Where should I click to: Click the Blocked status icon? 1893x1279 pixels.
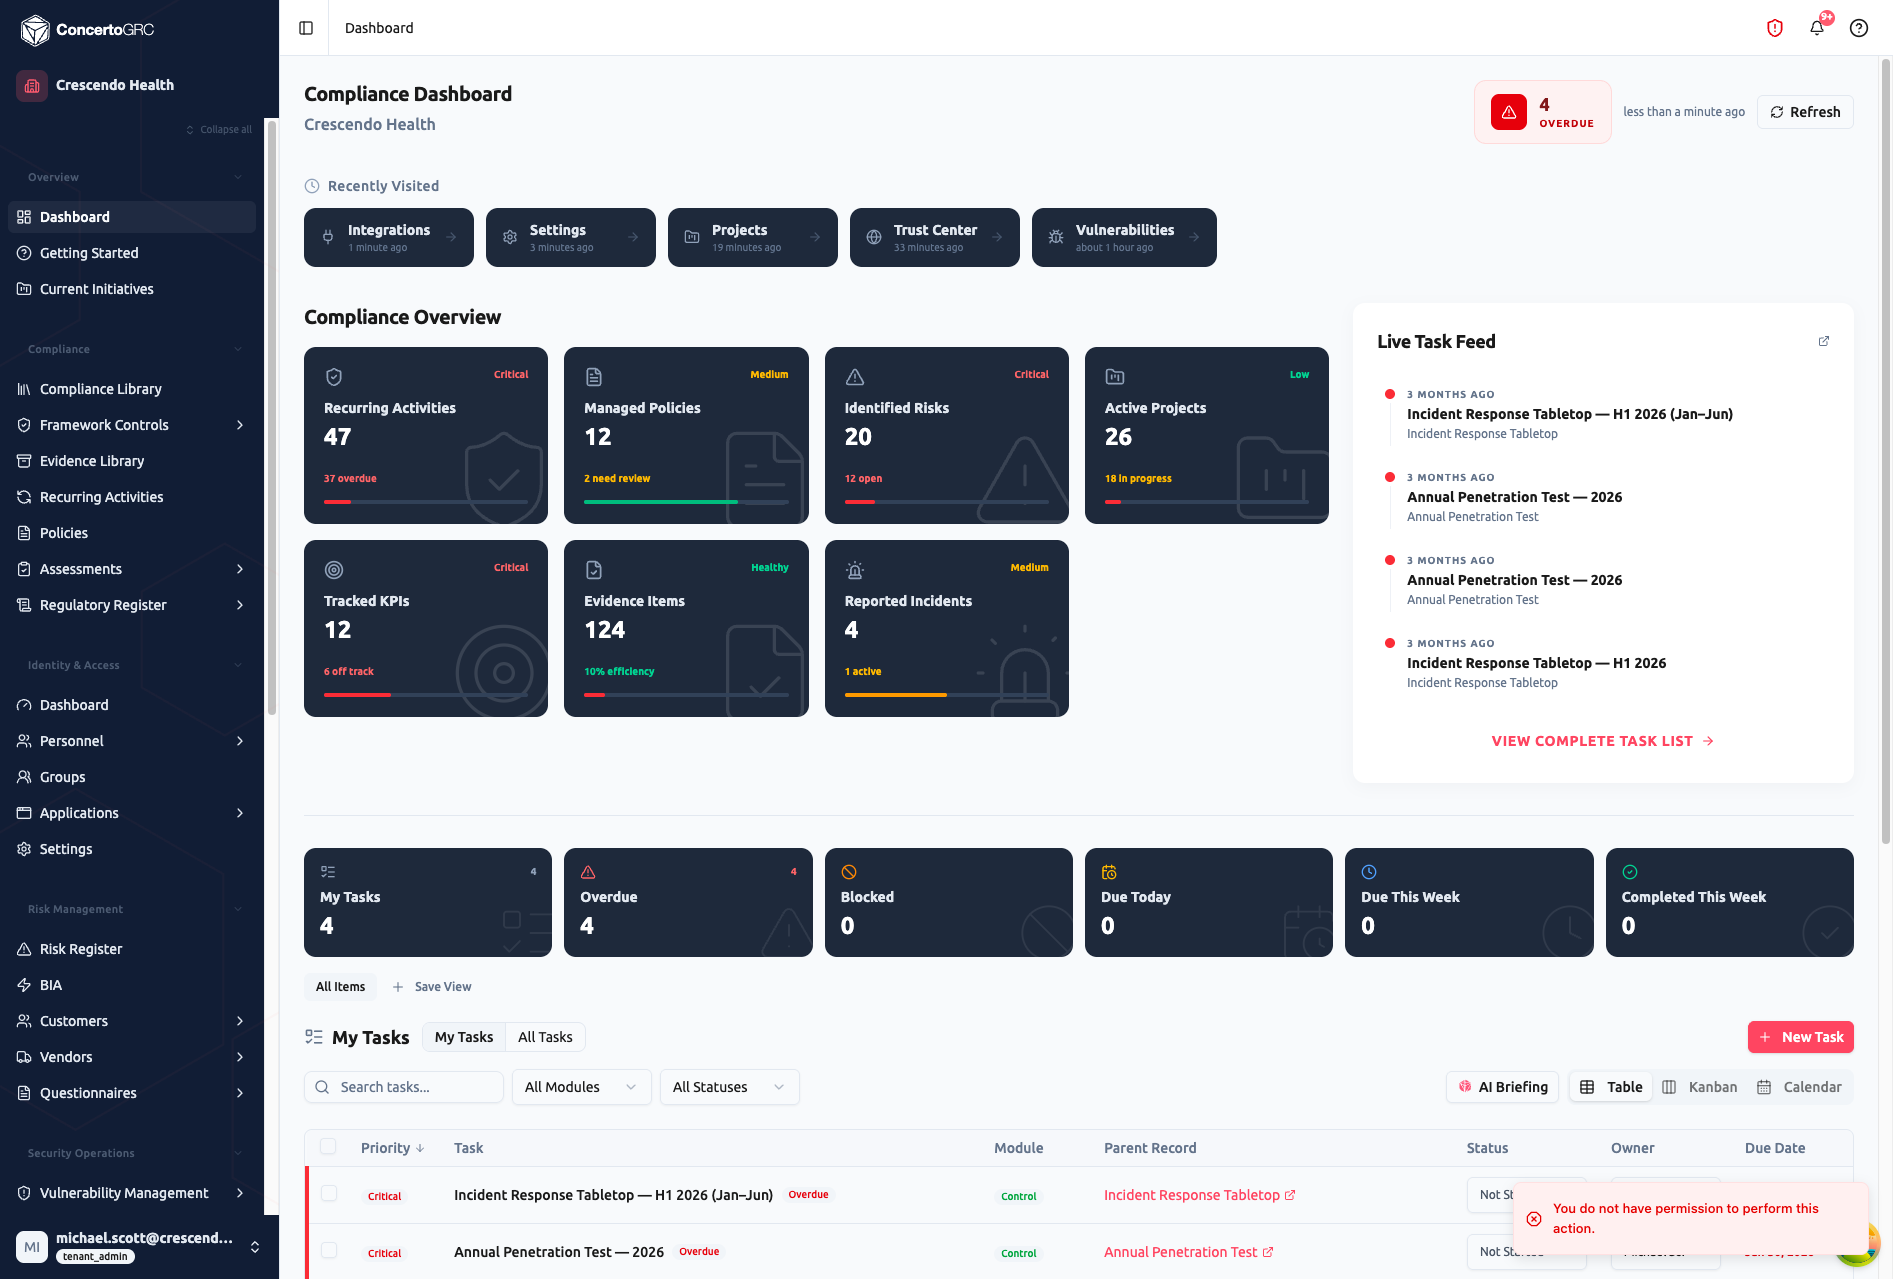849,872
